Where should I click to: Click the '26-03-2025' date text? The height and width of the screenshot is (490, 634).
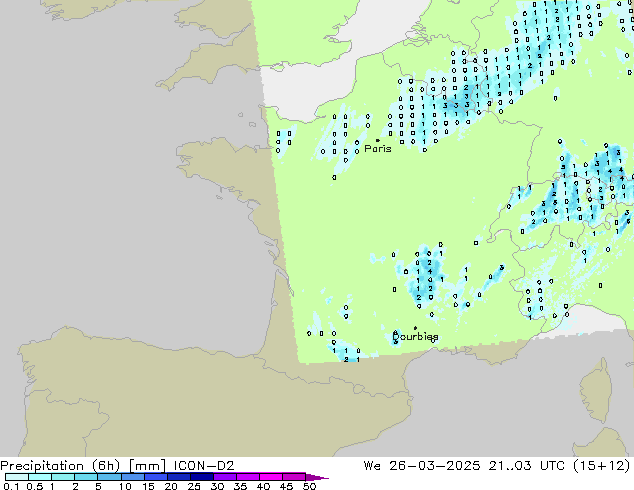(435, 466)
